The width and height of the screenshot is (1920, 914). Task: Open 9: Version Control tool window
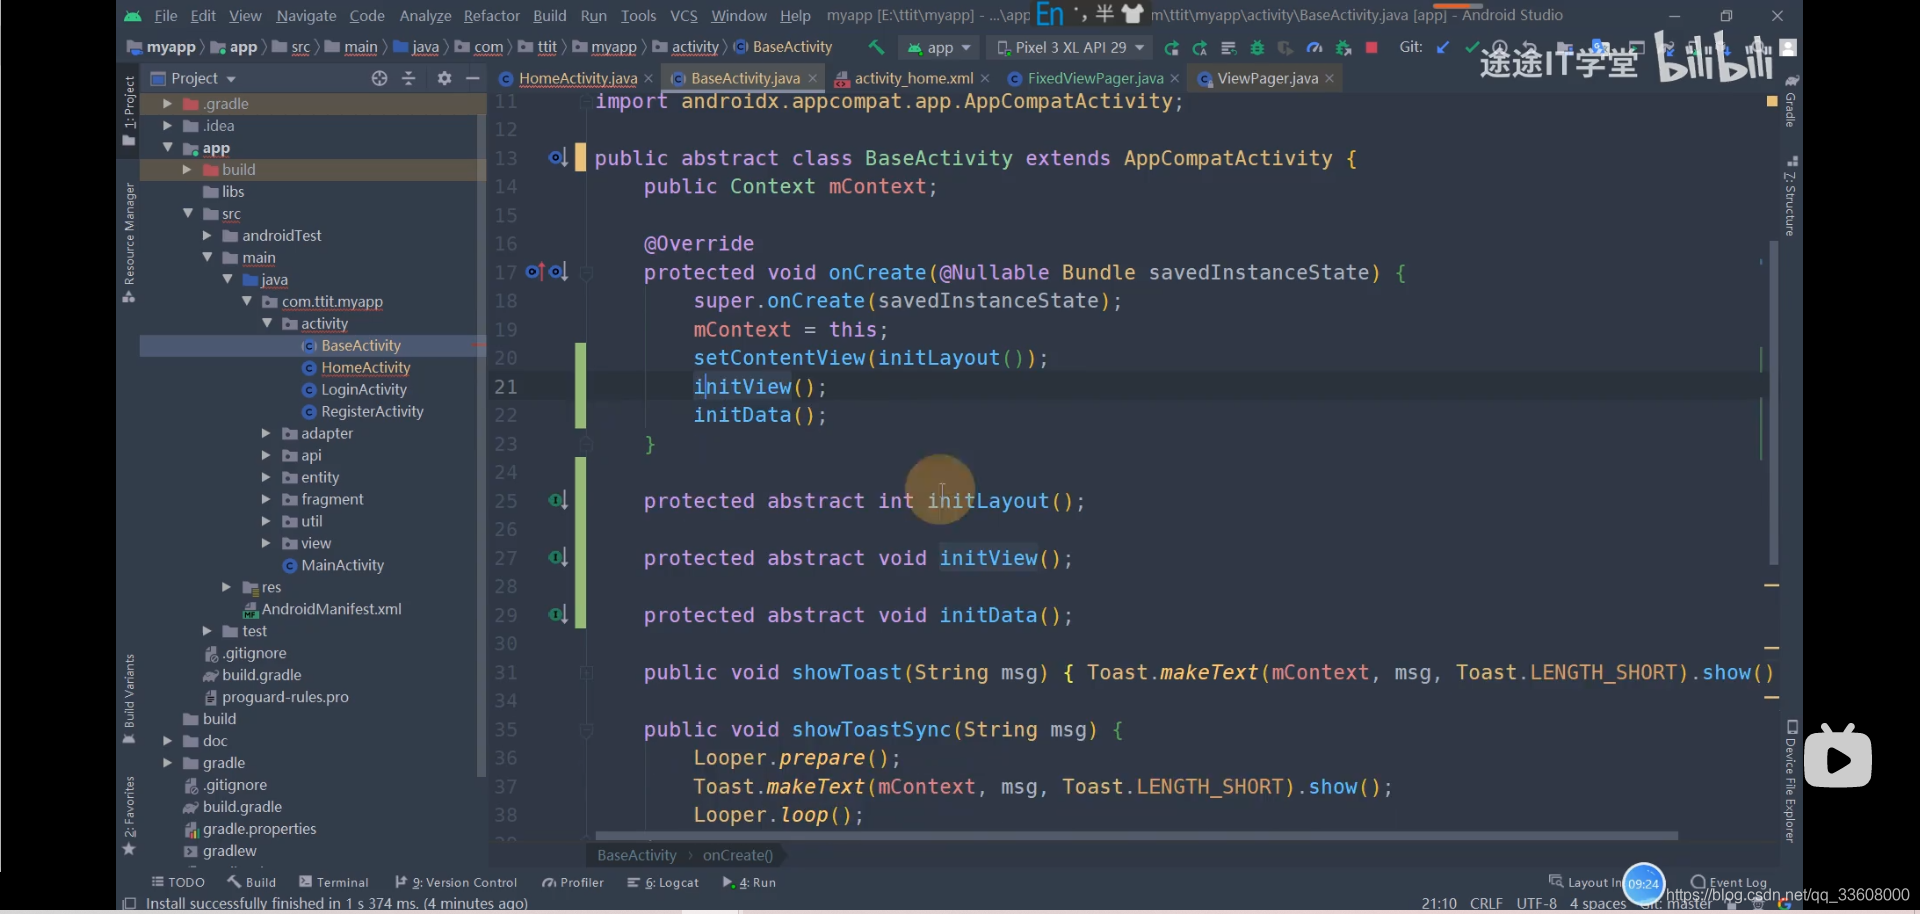(x=456, y=882)
